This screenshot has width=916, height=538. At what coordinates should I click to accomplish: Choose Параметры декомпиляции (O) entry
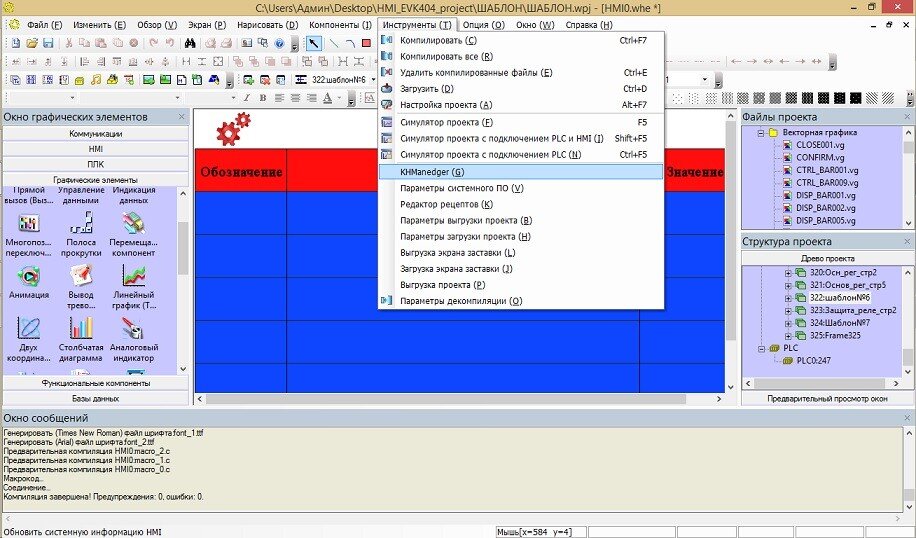pos(521,301)
